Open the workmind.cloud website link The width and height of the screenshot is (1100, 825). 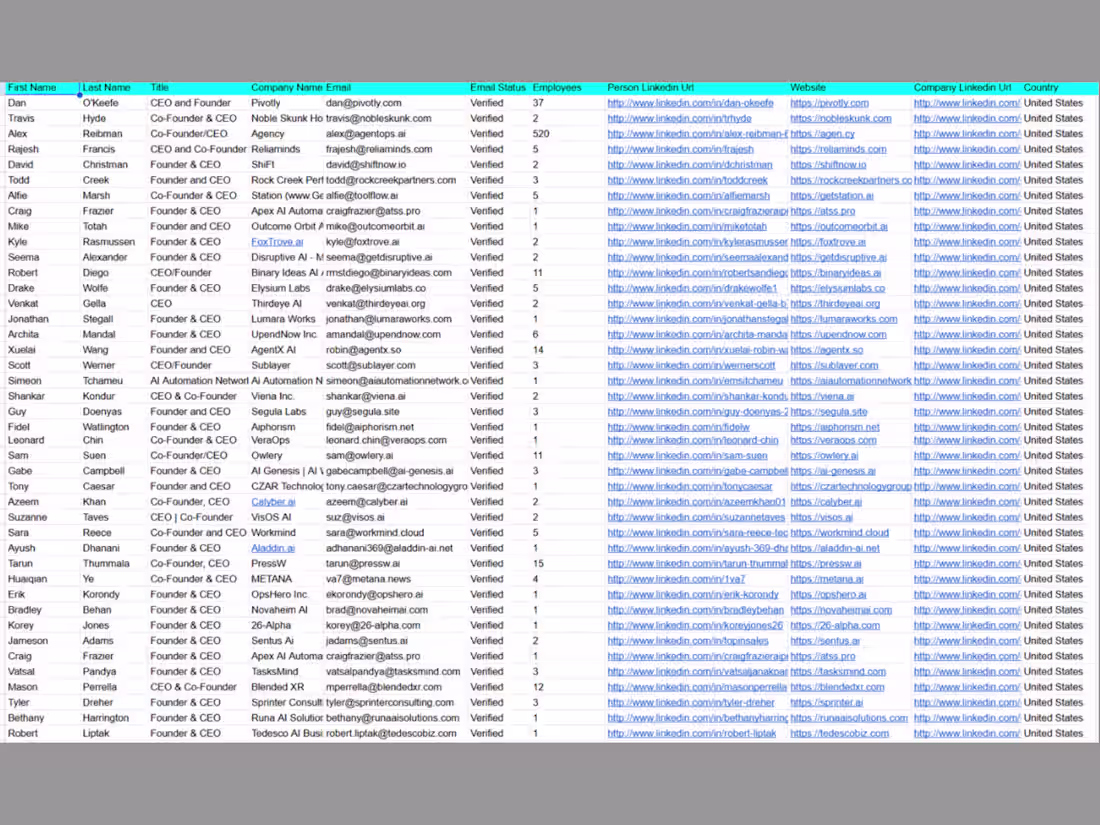pyautogui.click(x=839, y=533)
